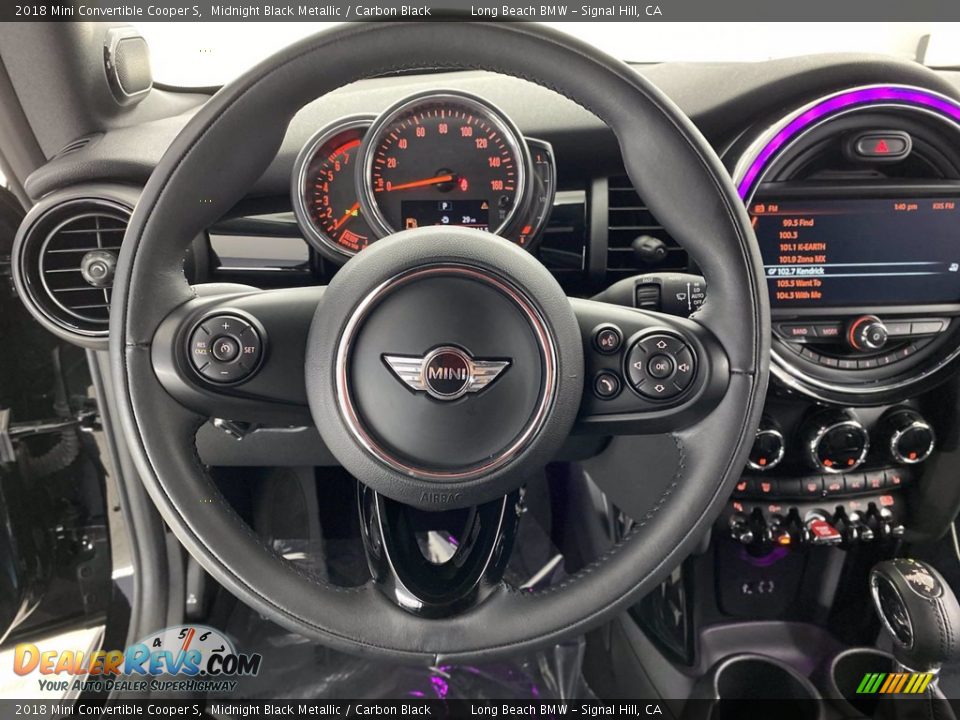Select the 99.5 Find radio station
The width and height of the screenshot is (960, 720).
798,223
